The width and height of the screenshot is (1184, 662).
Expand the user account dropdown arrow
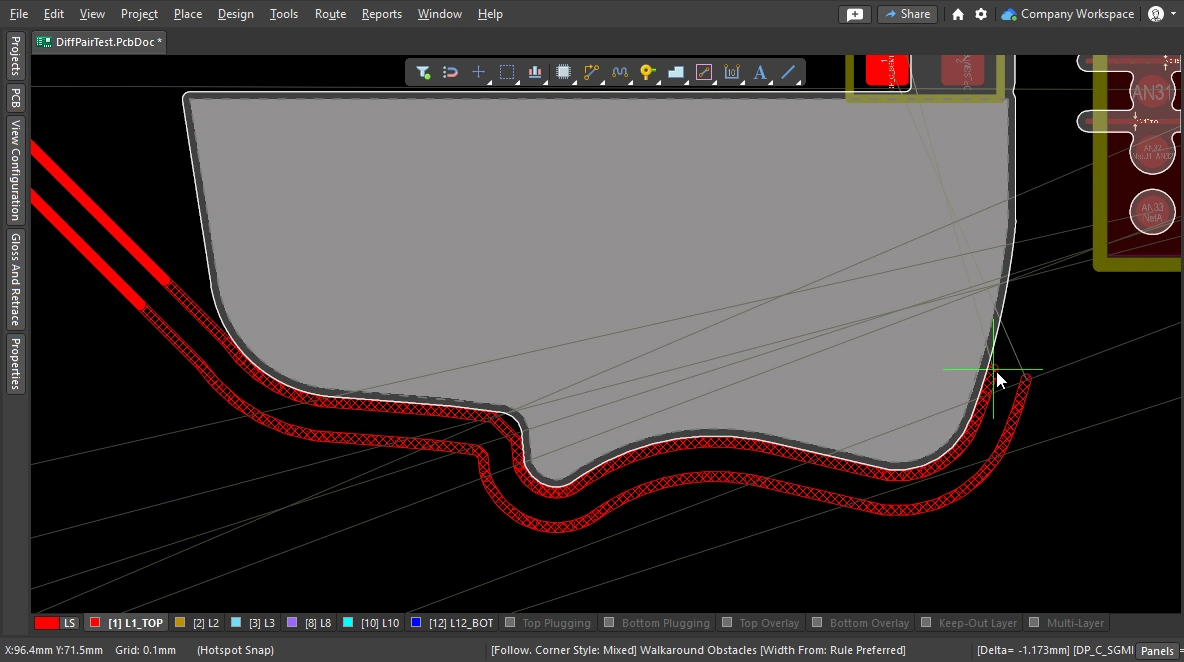(1174, 14)
